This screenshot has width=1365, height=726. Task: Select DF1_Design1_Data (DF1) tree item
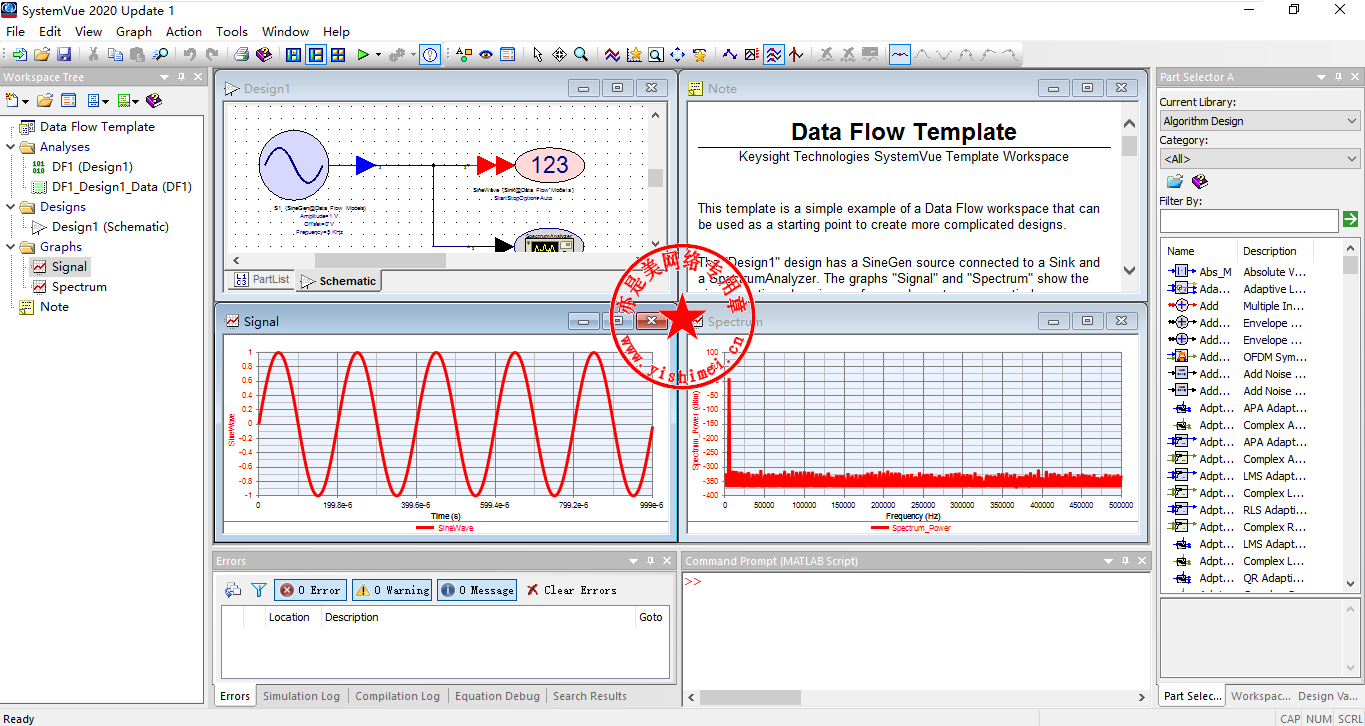(x=122, y=187)
